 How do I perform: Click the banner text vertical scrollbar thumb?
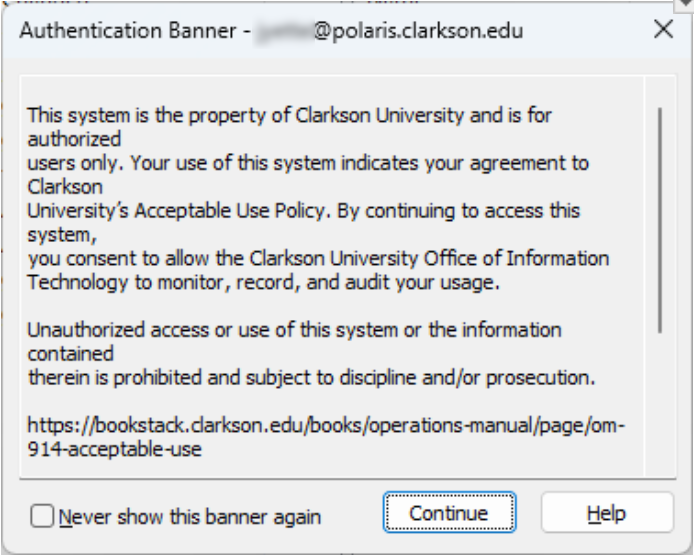coord(659,218)
